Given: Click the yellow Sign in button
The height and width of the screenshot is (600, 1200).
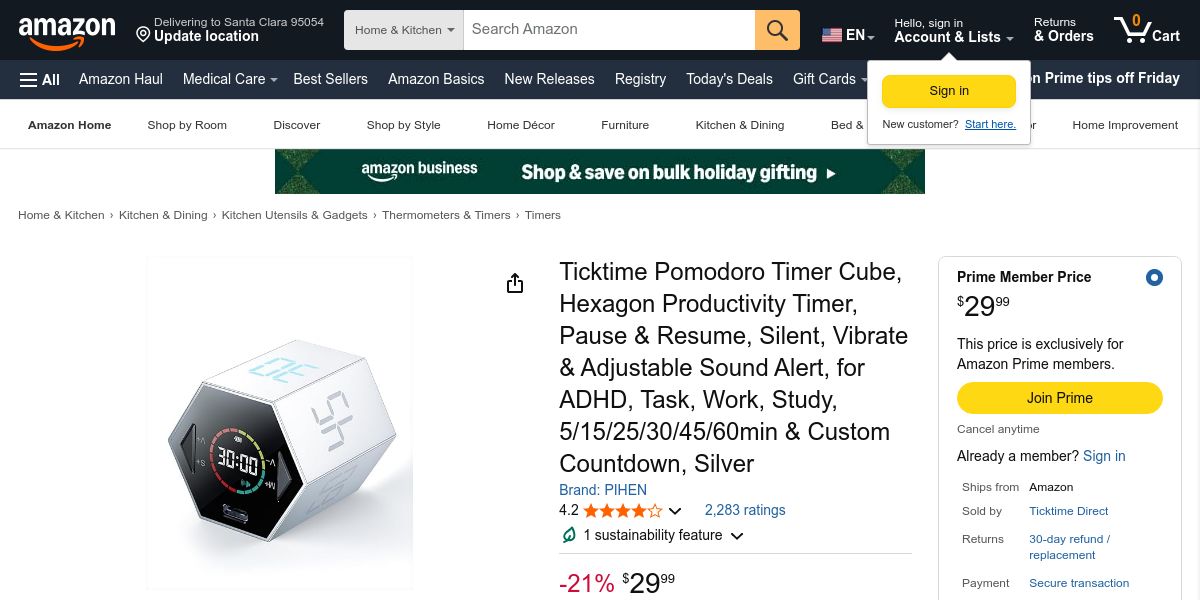Looking at the screenshot, I should tap(948, 91).
